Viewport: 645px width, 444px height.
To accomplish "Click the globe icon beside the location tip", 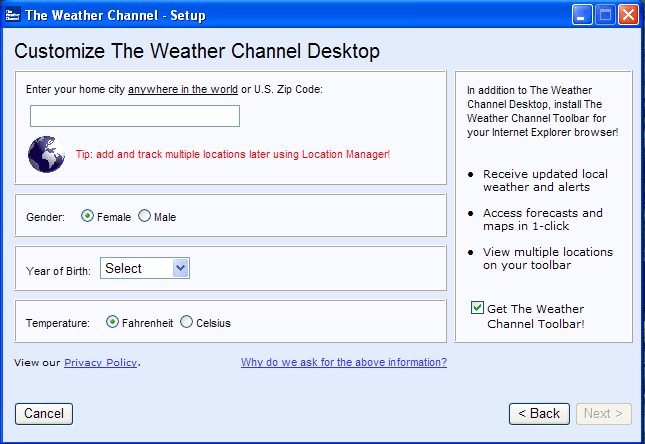I will click(46, 154).
